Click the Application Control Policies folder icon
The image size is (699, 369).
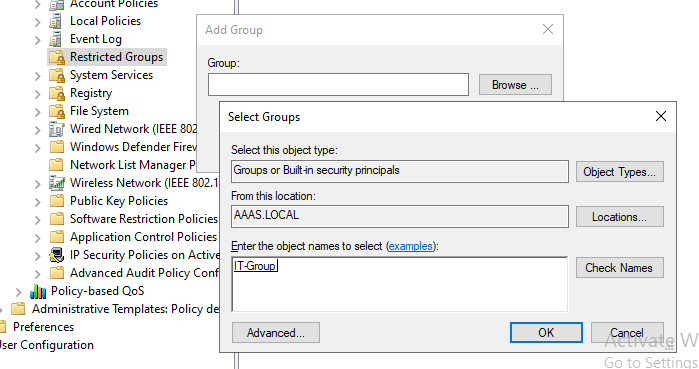tap(57, 237)
